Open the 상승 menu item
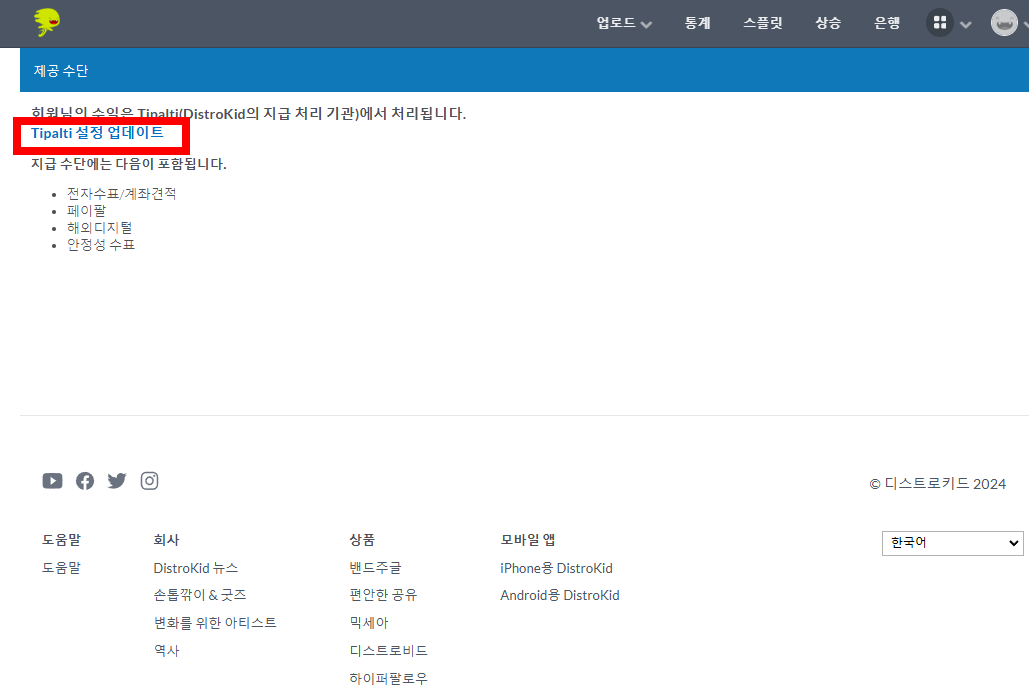Image resolution: width=1029 pixels, height=689 pixels. pos(828,24)
